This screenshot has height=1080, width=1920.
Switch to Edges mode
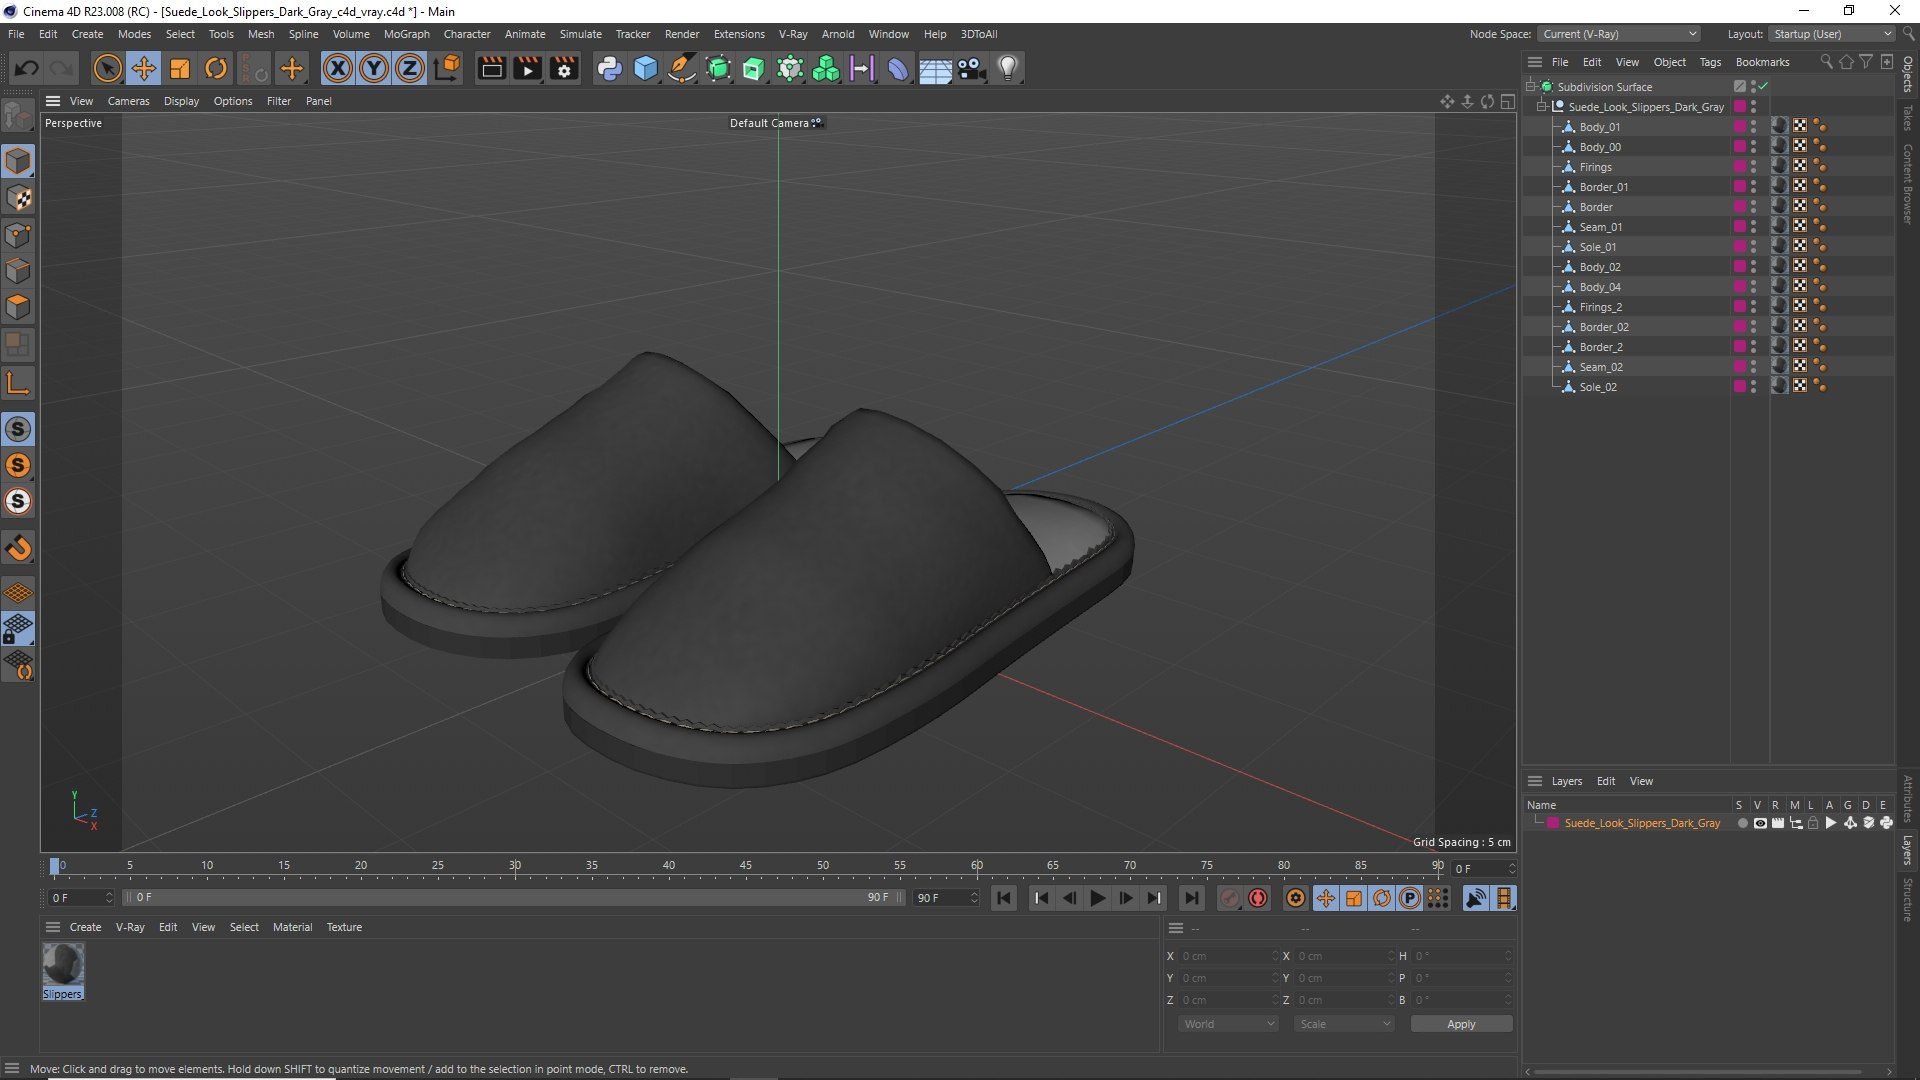18,271
